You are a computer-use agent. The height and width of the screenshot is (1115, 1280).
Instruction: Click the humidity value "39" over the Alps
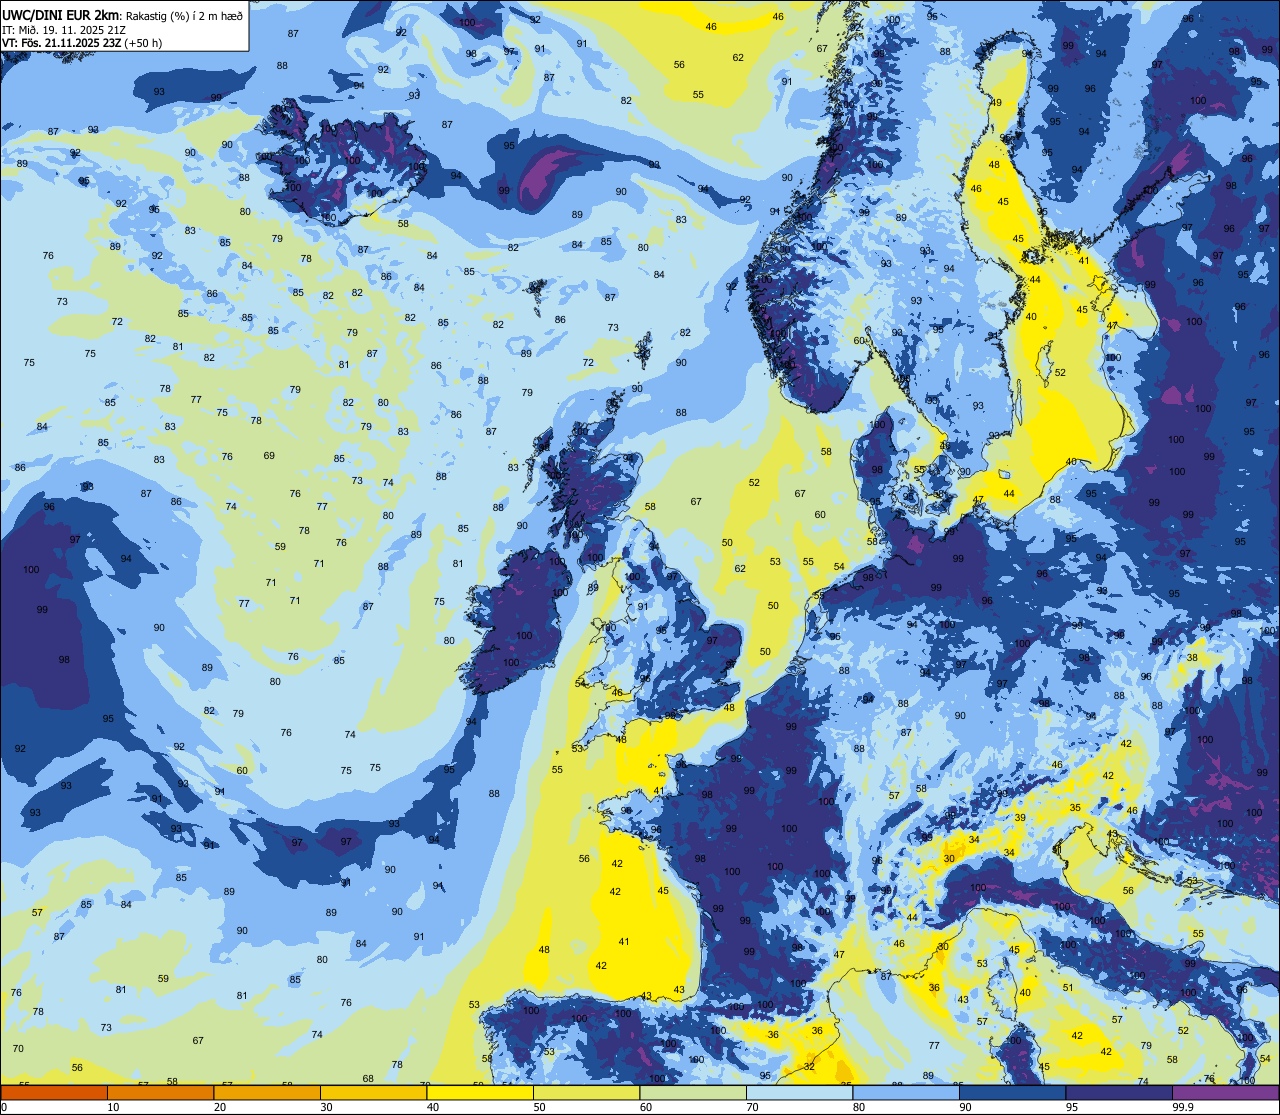pos(1020,818)
